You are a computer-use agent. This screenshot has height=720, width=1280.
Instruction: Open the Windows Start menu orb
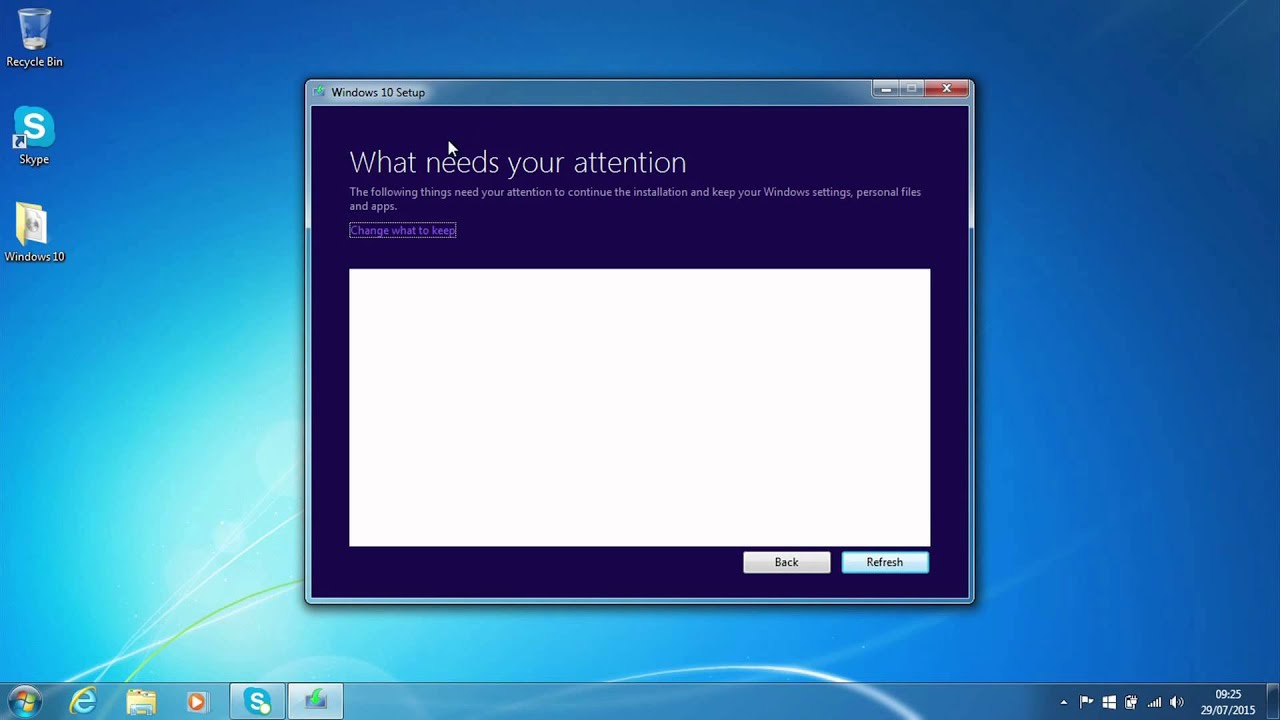(x=24, y=701)
